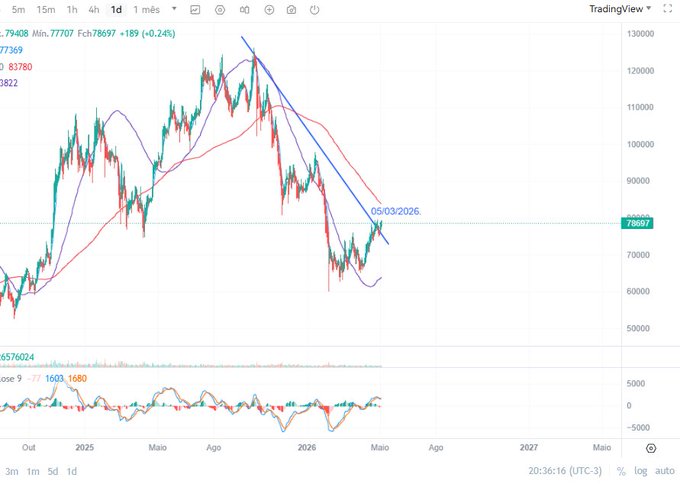Viewport: 680px width, 484px height.
Task: Click the change value +189 (+0.24%)
Action: click(x=147, y=33)
